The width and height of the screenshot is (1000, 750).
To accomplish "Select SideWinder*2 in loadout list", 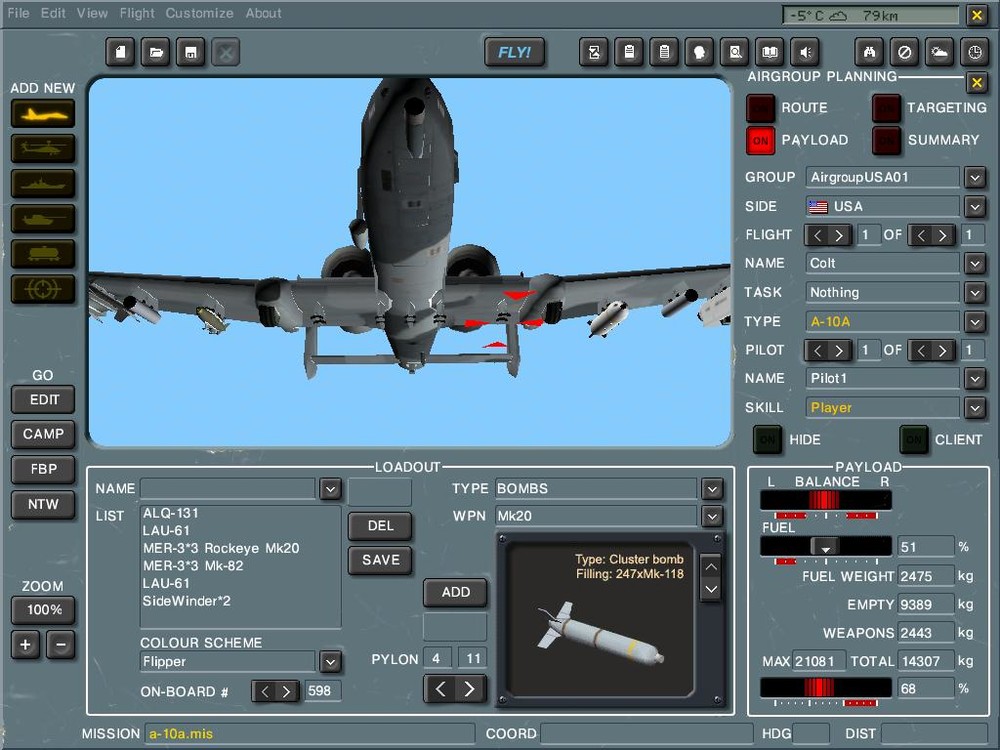I will (187, 601).
